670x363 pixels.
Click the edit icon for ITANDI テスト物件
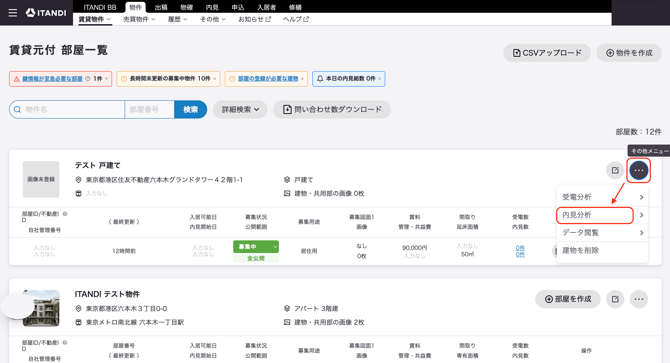(615, 299)
